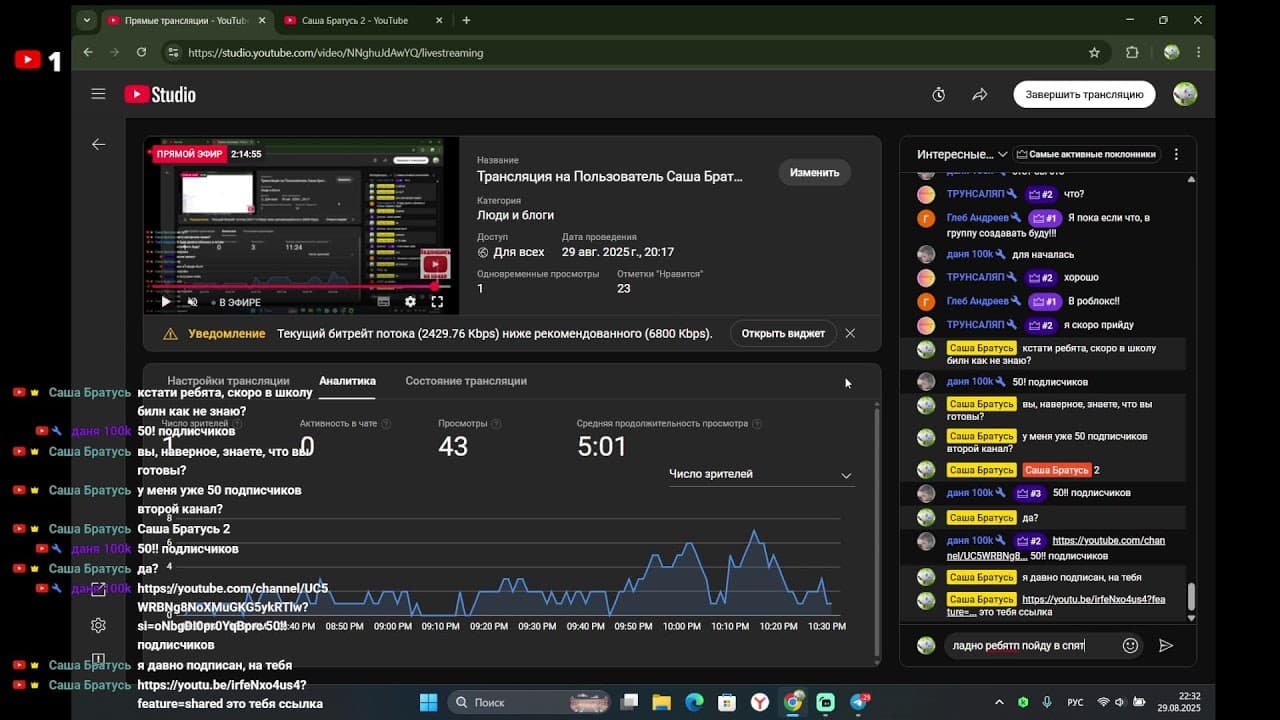The width and height of the screenshot is (1280, 720).
Task: Enter fullscreen in the preview player
Action: pos(437,301)
